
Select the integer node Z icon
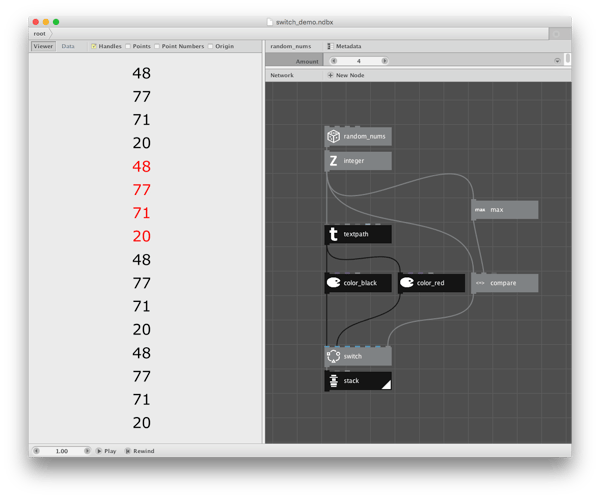(x=333, y=161)
